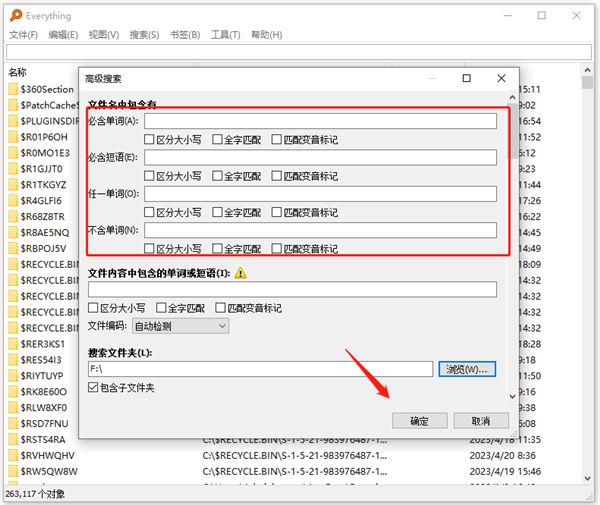Screen dimensions: 600x505
Task: Enable 全字匹配 under file content field
Action: point(161,308)
